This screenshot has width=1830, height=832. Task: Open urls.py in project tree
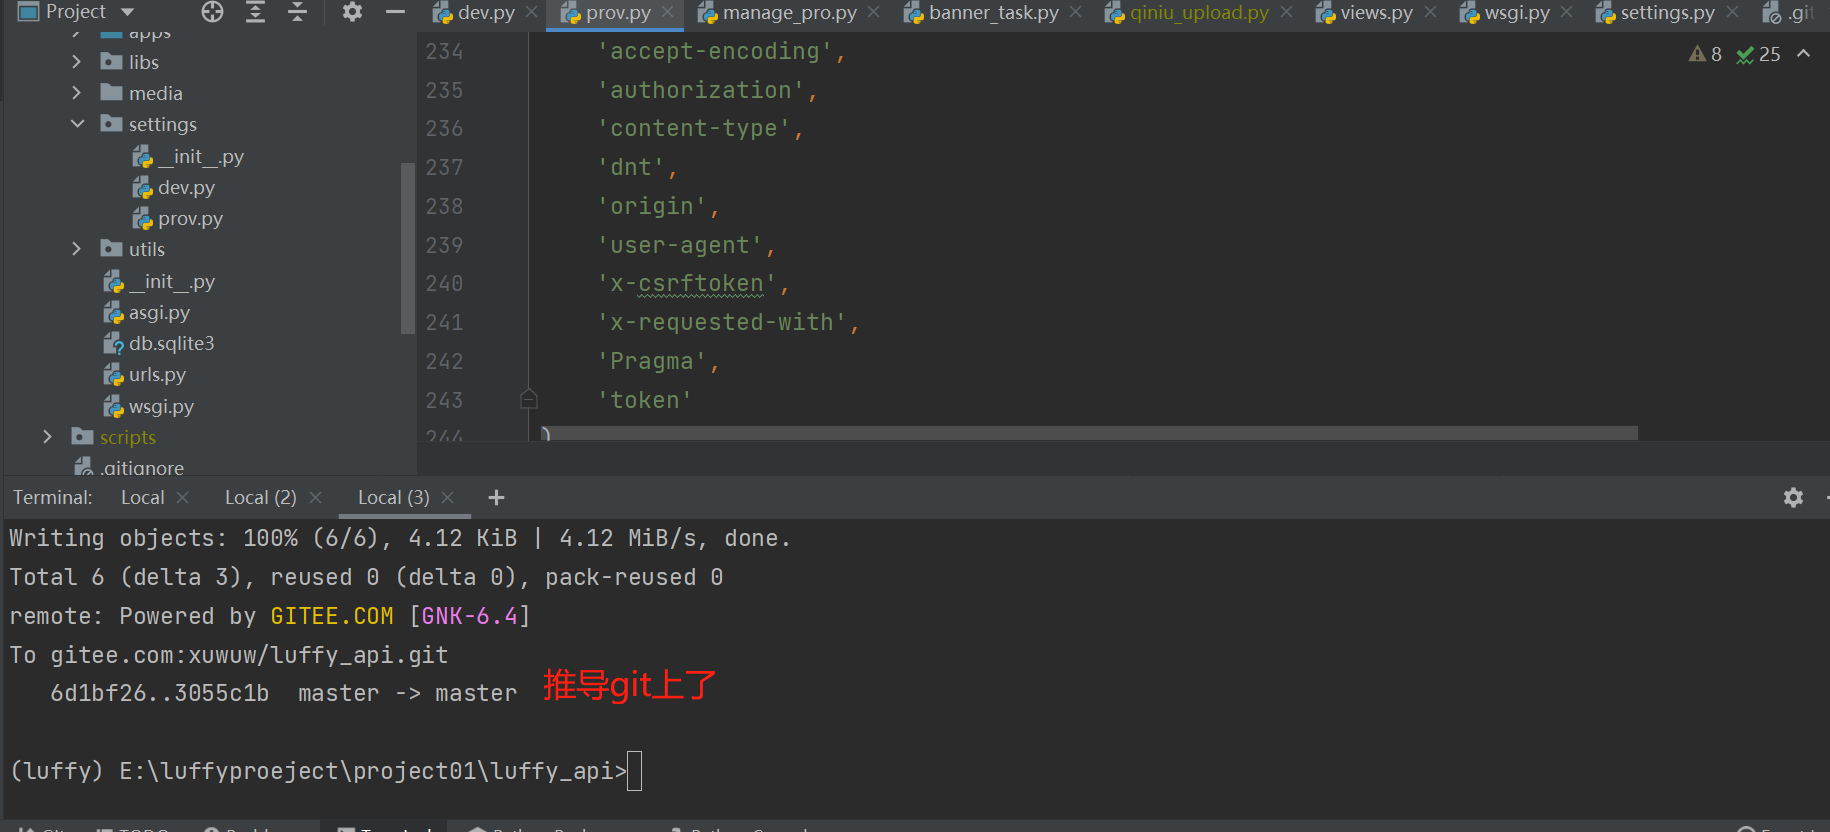click(x=145, y=374)
